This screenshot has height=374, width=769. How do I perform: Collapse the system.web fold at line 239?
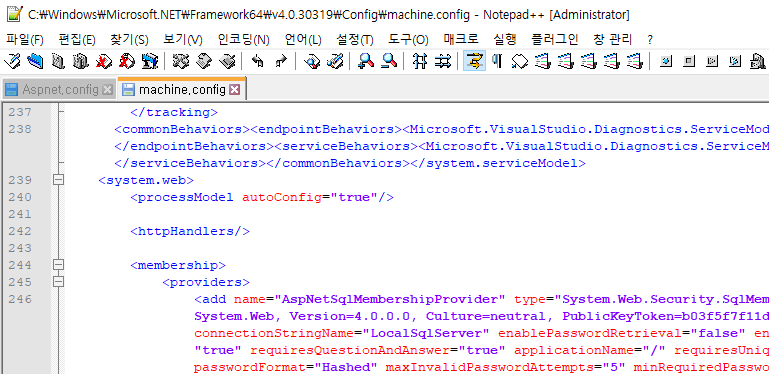[x=58, y=180]
